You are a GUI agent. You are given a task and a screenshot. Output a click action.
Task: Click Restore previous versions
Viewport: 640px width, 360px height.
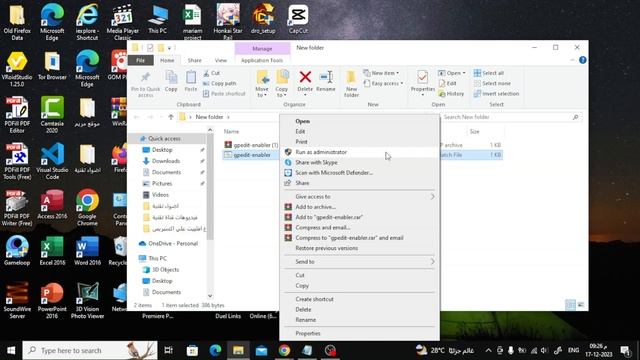(359, 248)
